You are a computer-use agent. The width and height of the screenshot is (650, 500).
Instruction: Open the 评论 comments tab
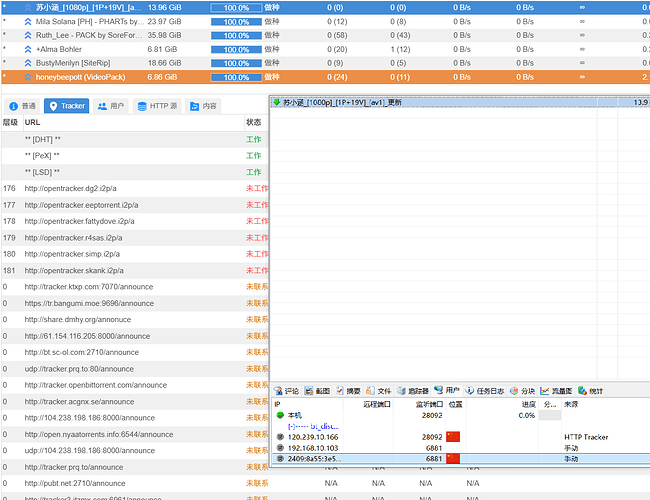pos(286,390)
